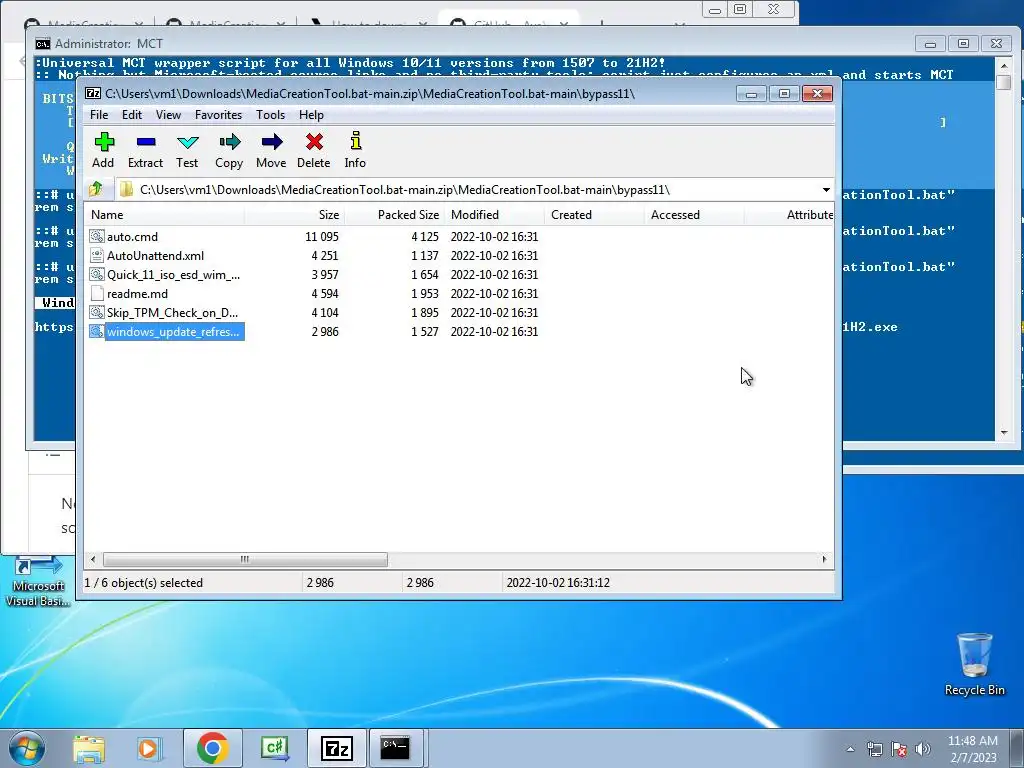
Task: Click the MCT console scrollbar down arrow
Action: 1004,433
